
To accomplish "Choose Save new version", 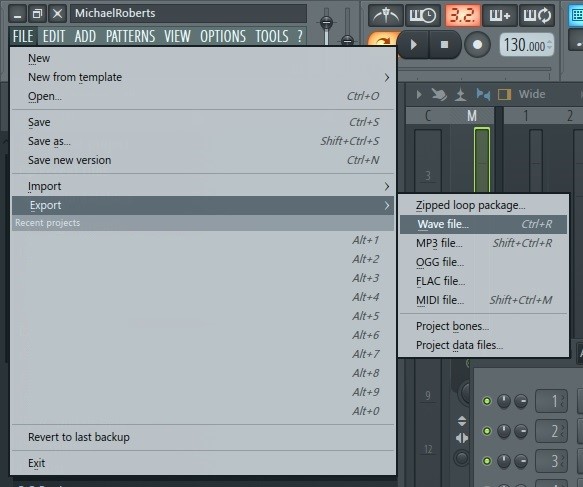I will (x=203, y=160).
